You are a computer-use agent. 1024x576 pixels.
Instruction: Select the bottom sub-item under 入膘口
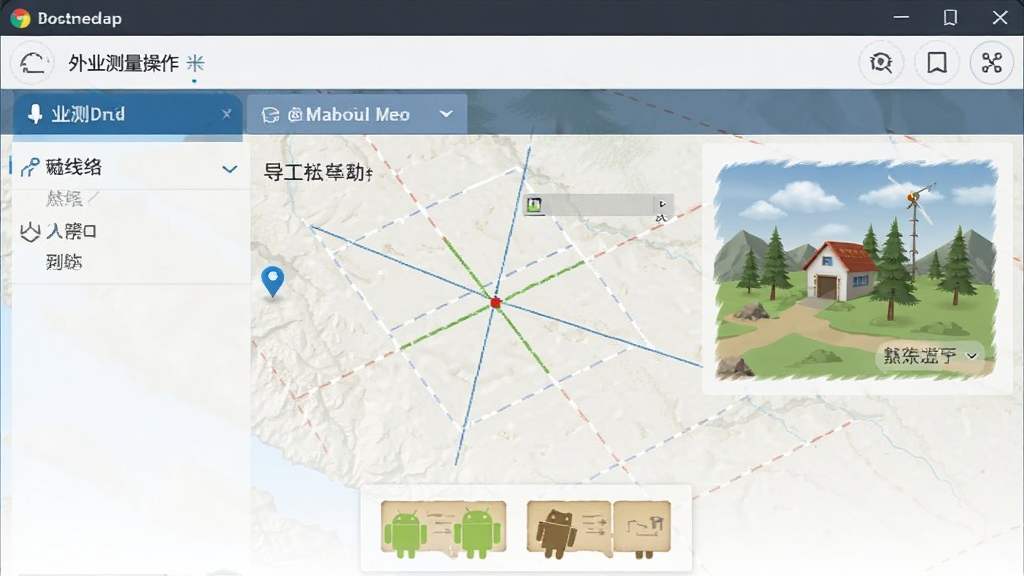pos(64,262)
